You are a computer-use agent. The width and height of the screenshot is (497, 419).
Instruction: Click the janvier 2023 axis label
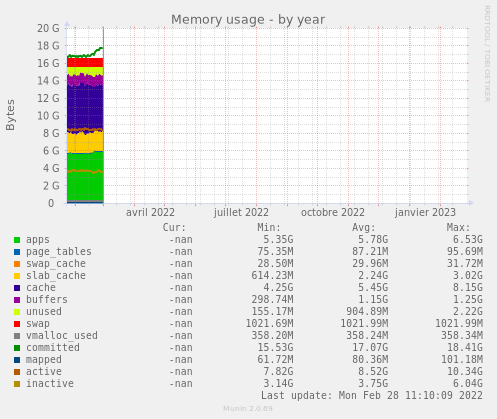pos(425,212)
